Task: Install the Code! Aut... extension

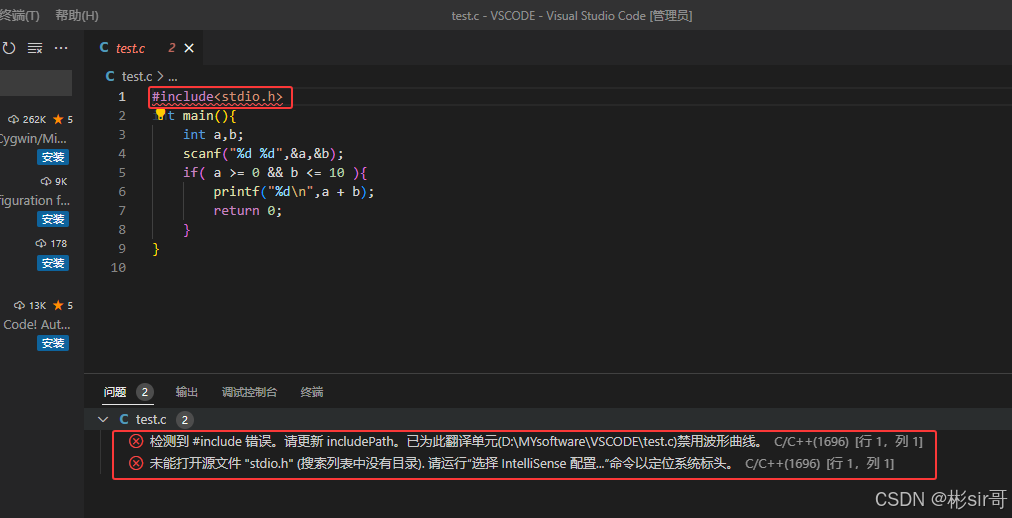Action: tap(53, 343)
